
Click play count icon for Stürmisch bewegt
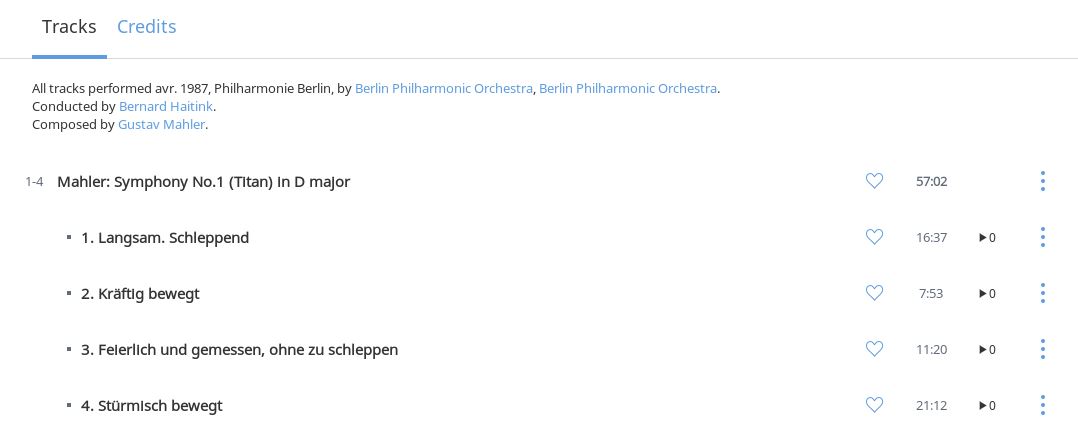pyautogui.click(x=987, y=406)
